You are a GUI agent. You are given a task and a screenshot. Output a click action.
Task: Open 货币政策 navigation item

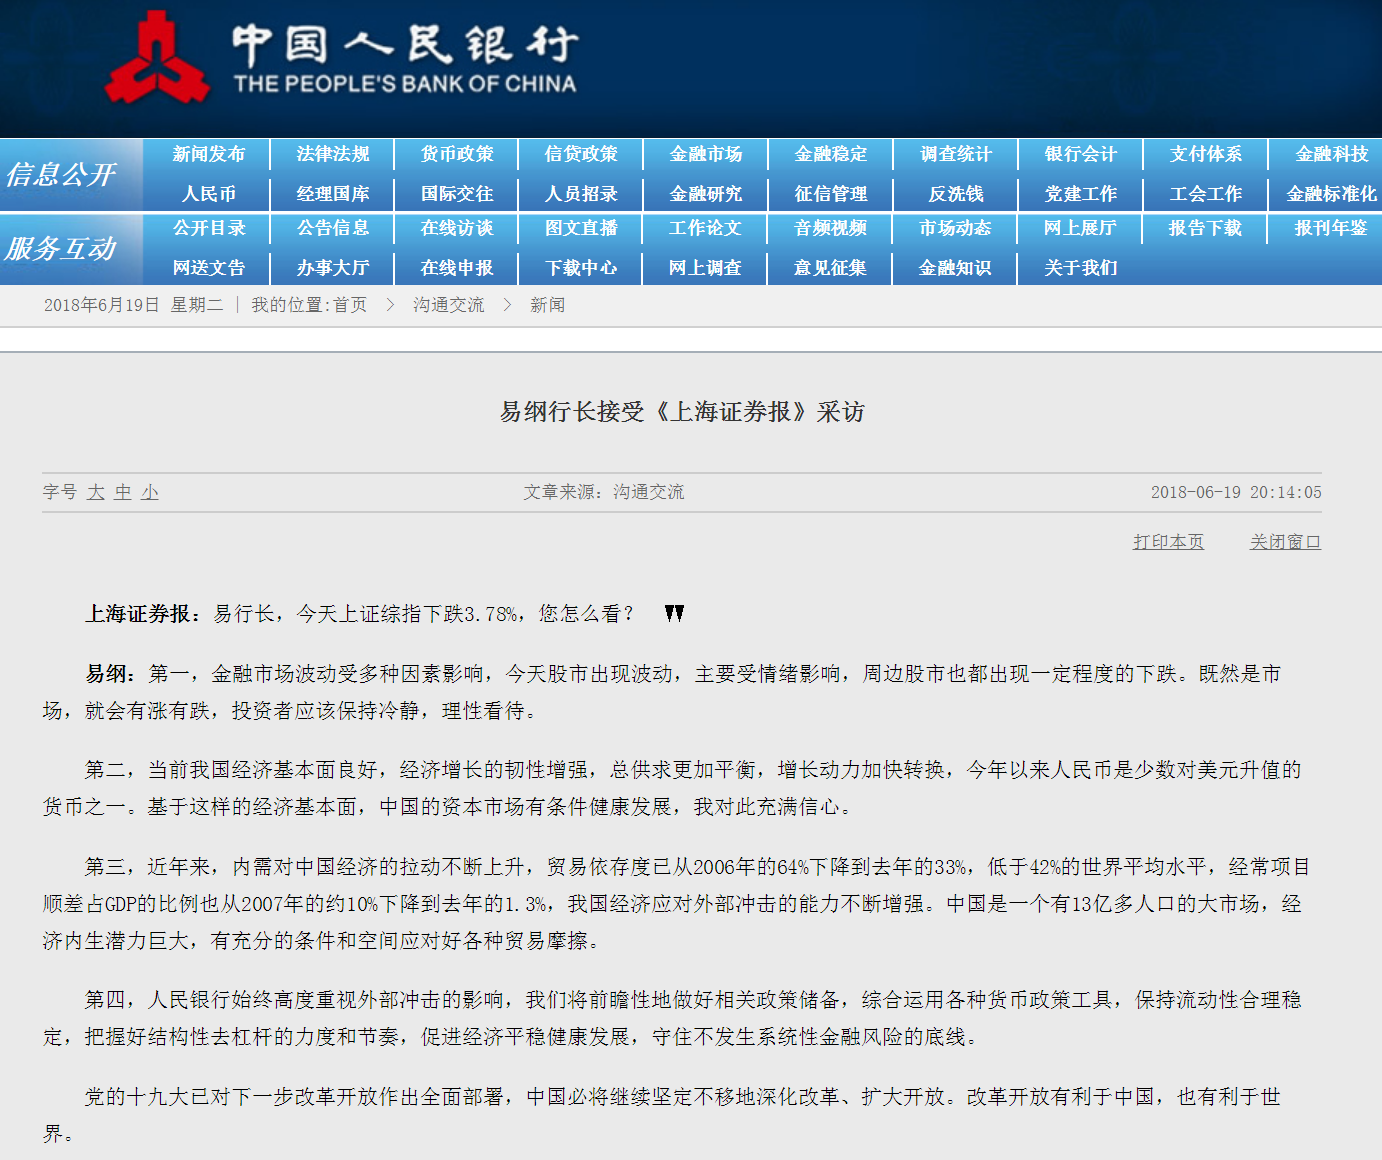pos(457,154)
